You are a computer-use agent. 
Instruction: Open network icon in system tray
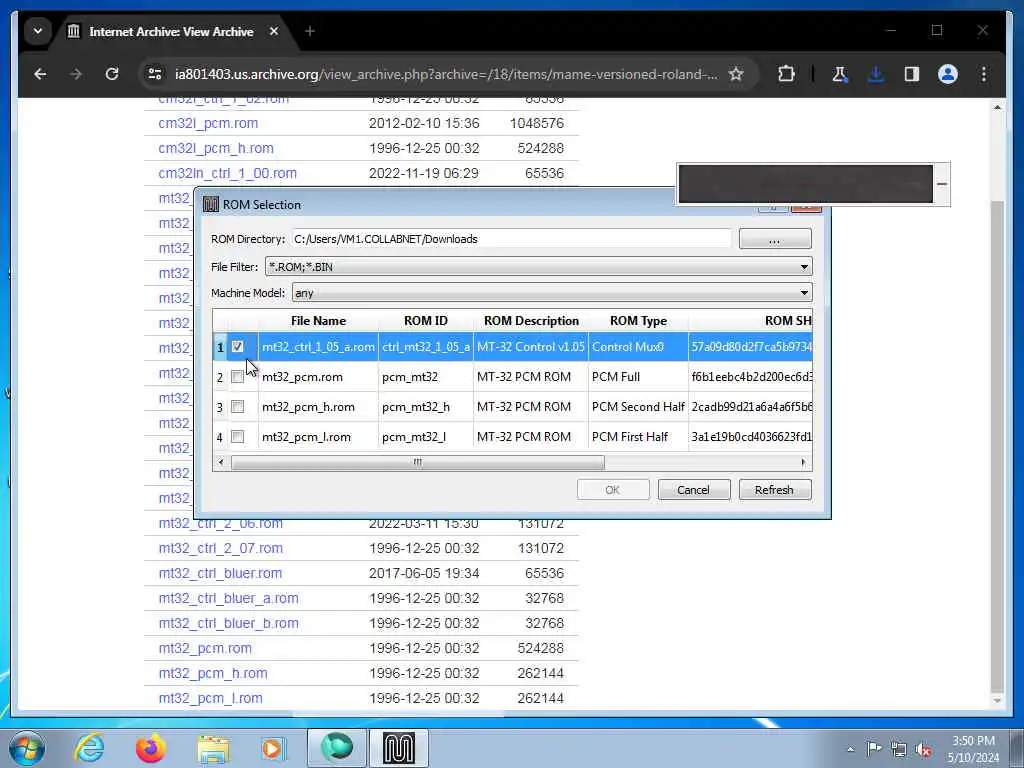899,749
